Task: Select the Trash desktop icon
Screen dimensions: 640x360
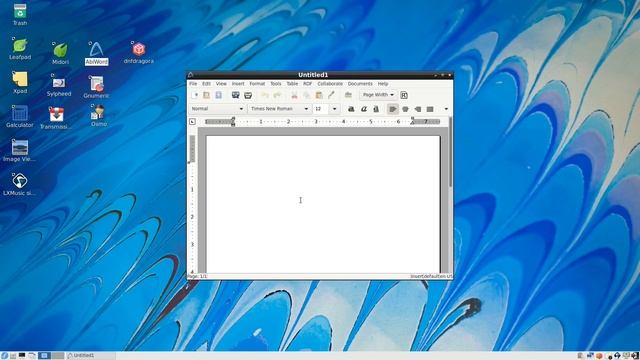Action: [20, 15]
